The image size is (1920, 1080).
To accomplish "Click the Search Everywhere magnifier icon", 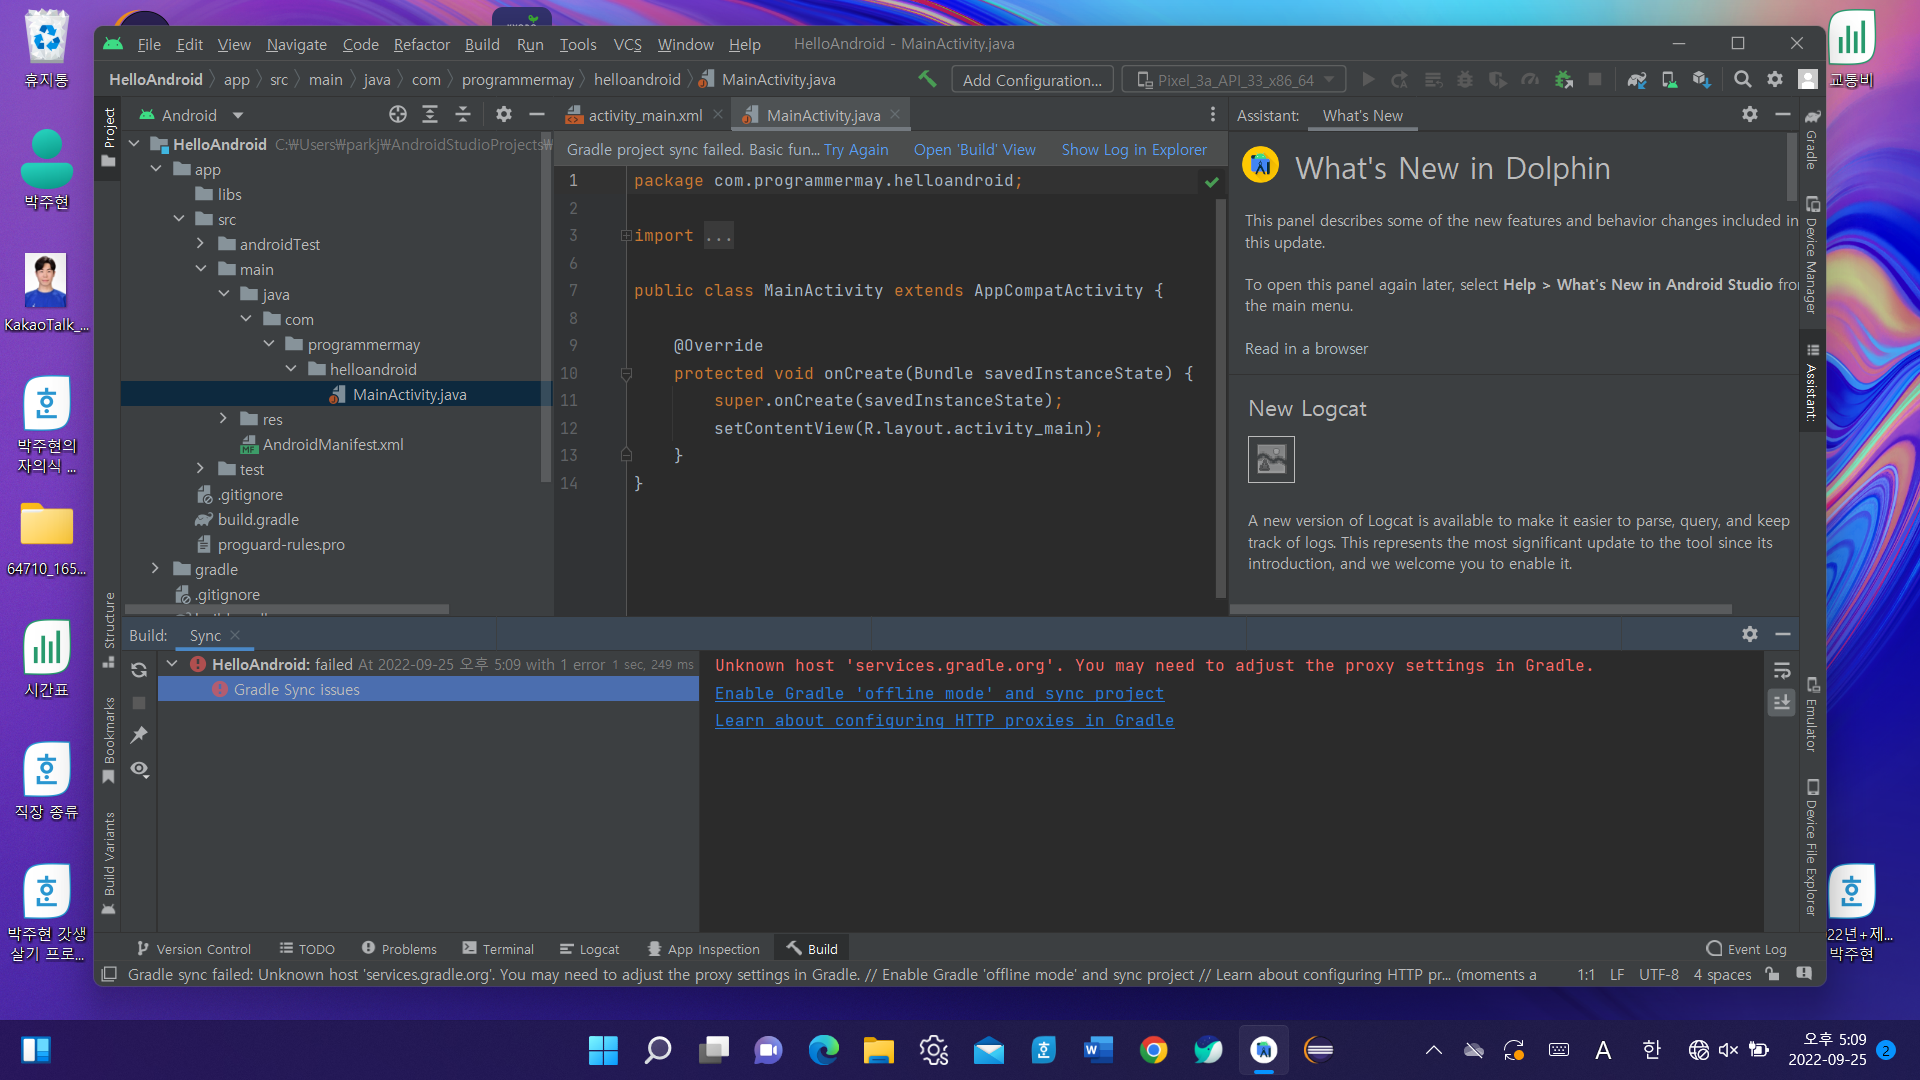I will 1742,80.
